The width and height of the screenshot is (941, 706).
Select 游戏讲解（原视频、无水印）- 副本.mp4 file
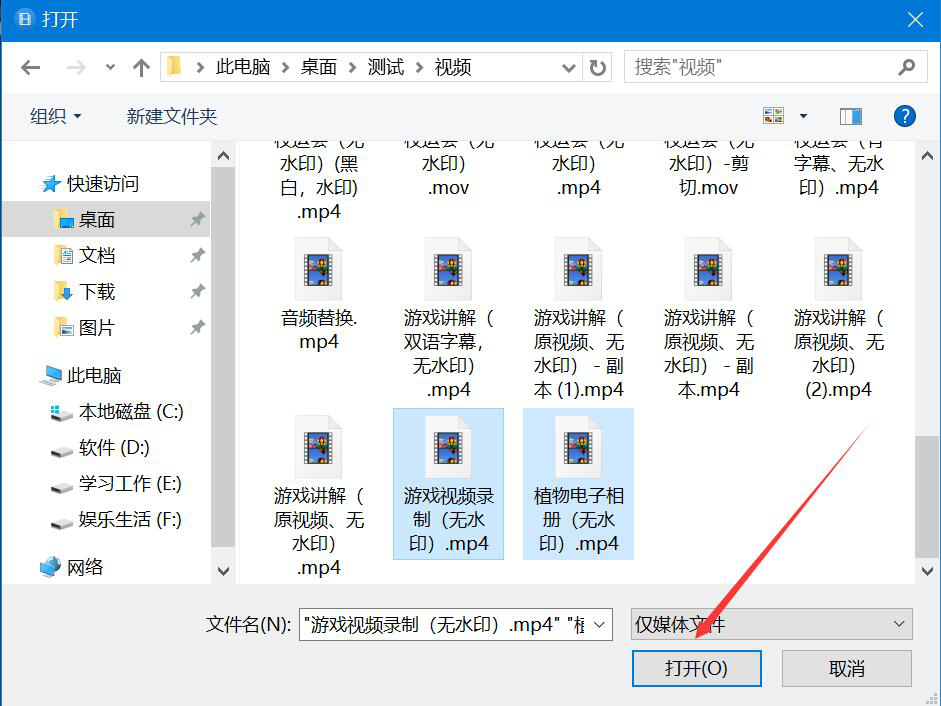pos(708,318)
